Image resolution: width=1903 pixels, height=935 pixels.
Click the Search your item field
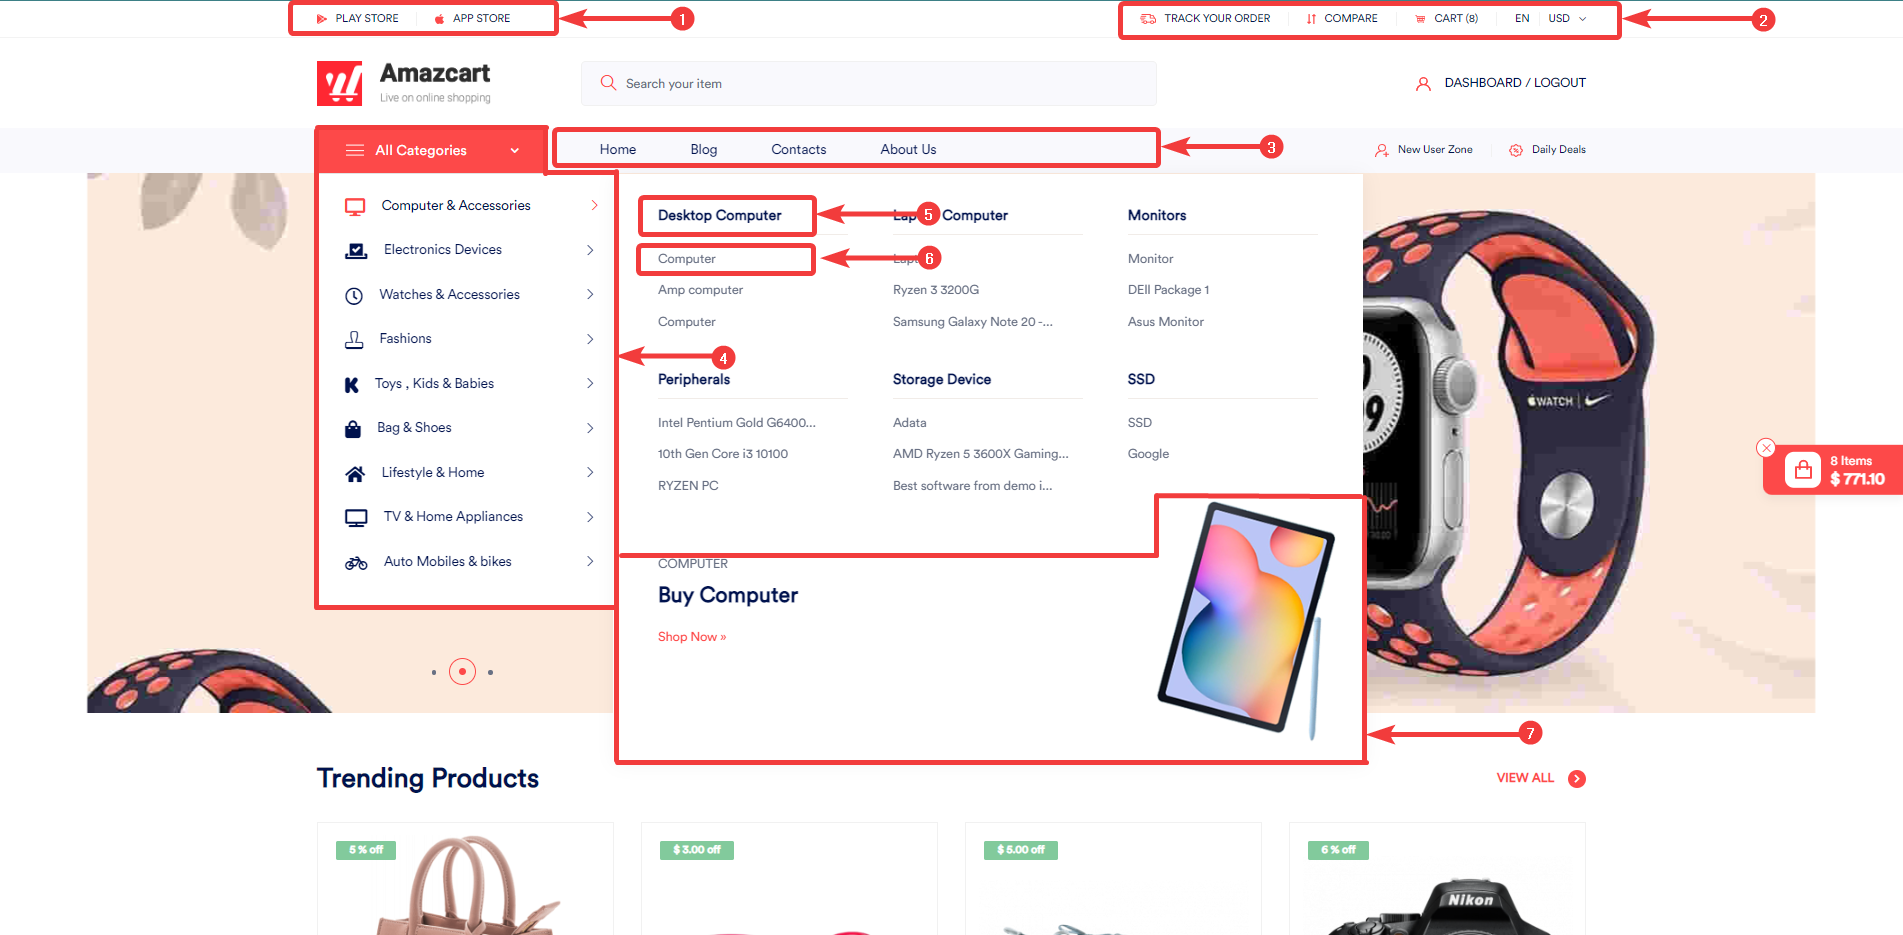[868, 83]
